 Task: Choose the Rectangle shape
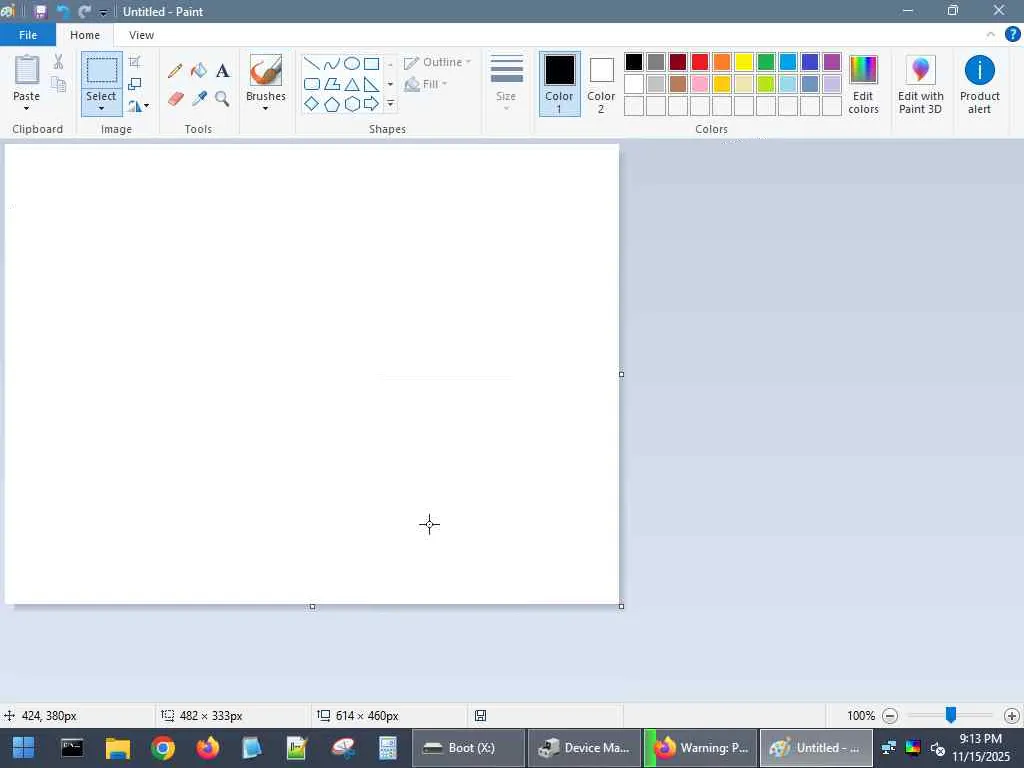pyautogui.click(x=372, y=63)
